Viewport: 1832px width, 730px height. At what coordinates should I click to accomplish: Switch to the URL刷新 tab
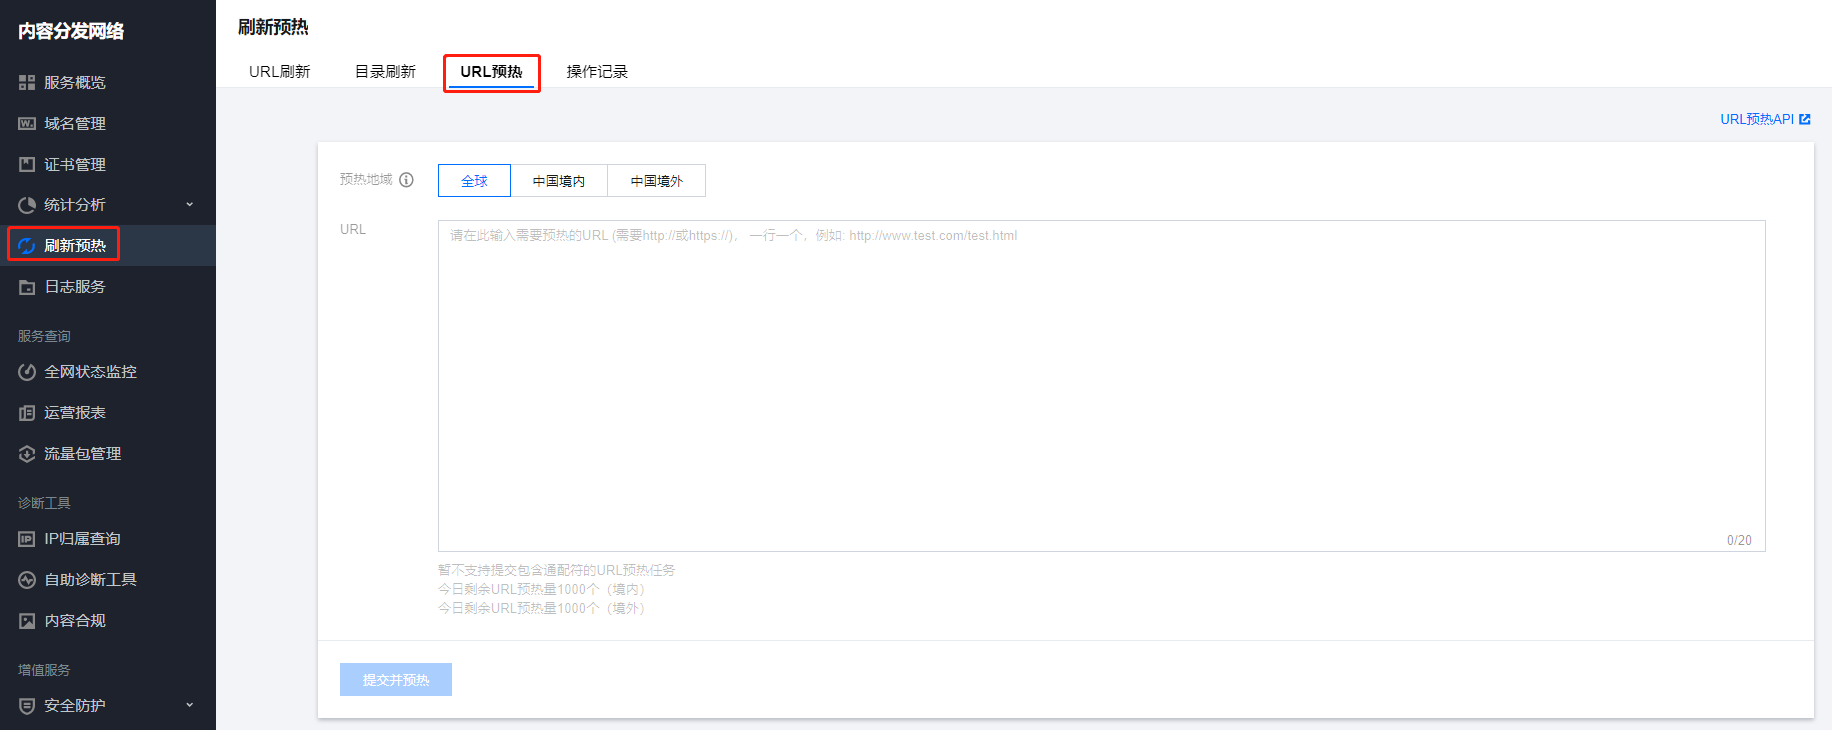[279, 72]
